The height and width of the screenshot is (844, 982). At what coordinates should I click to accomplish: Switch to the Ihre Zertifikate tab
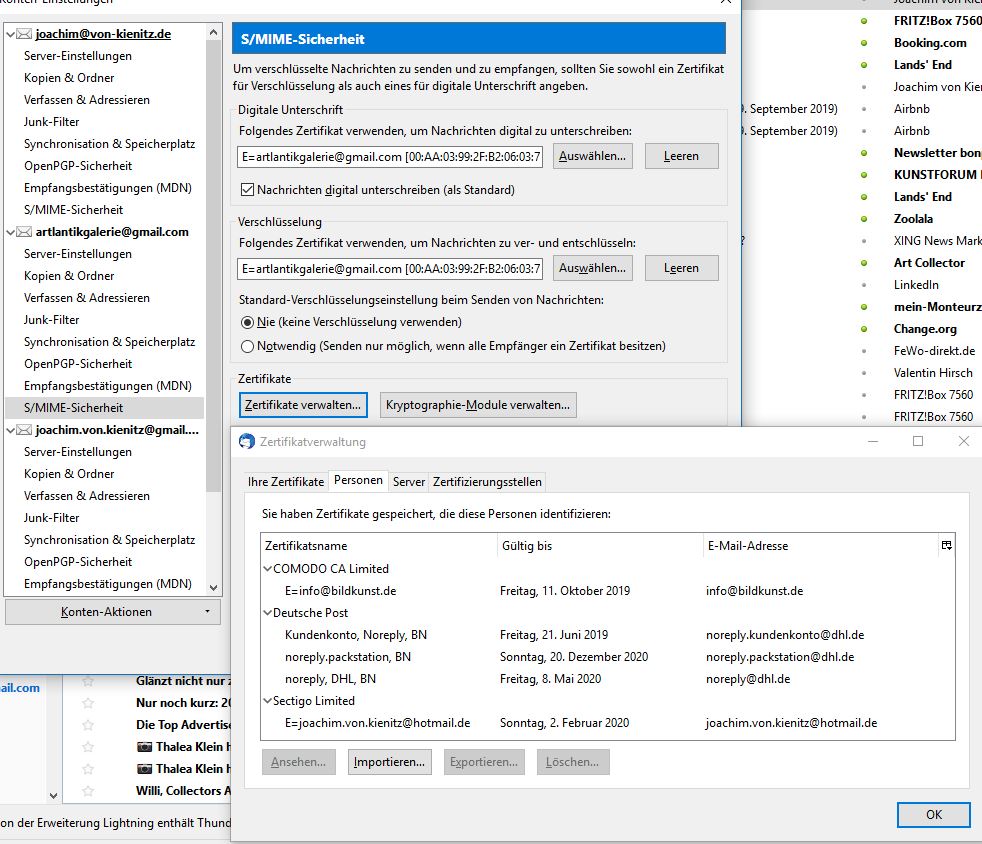[x=286, y=482]
